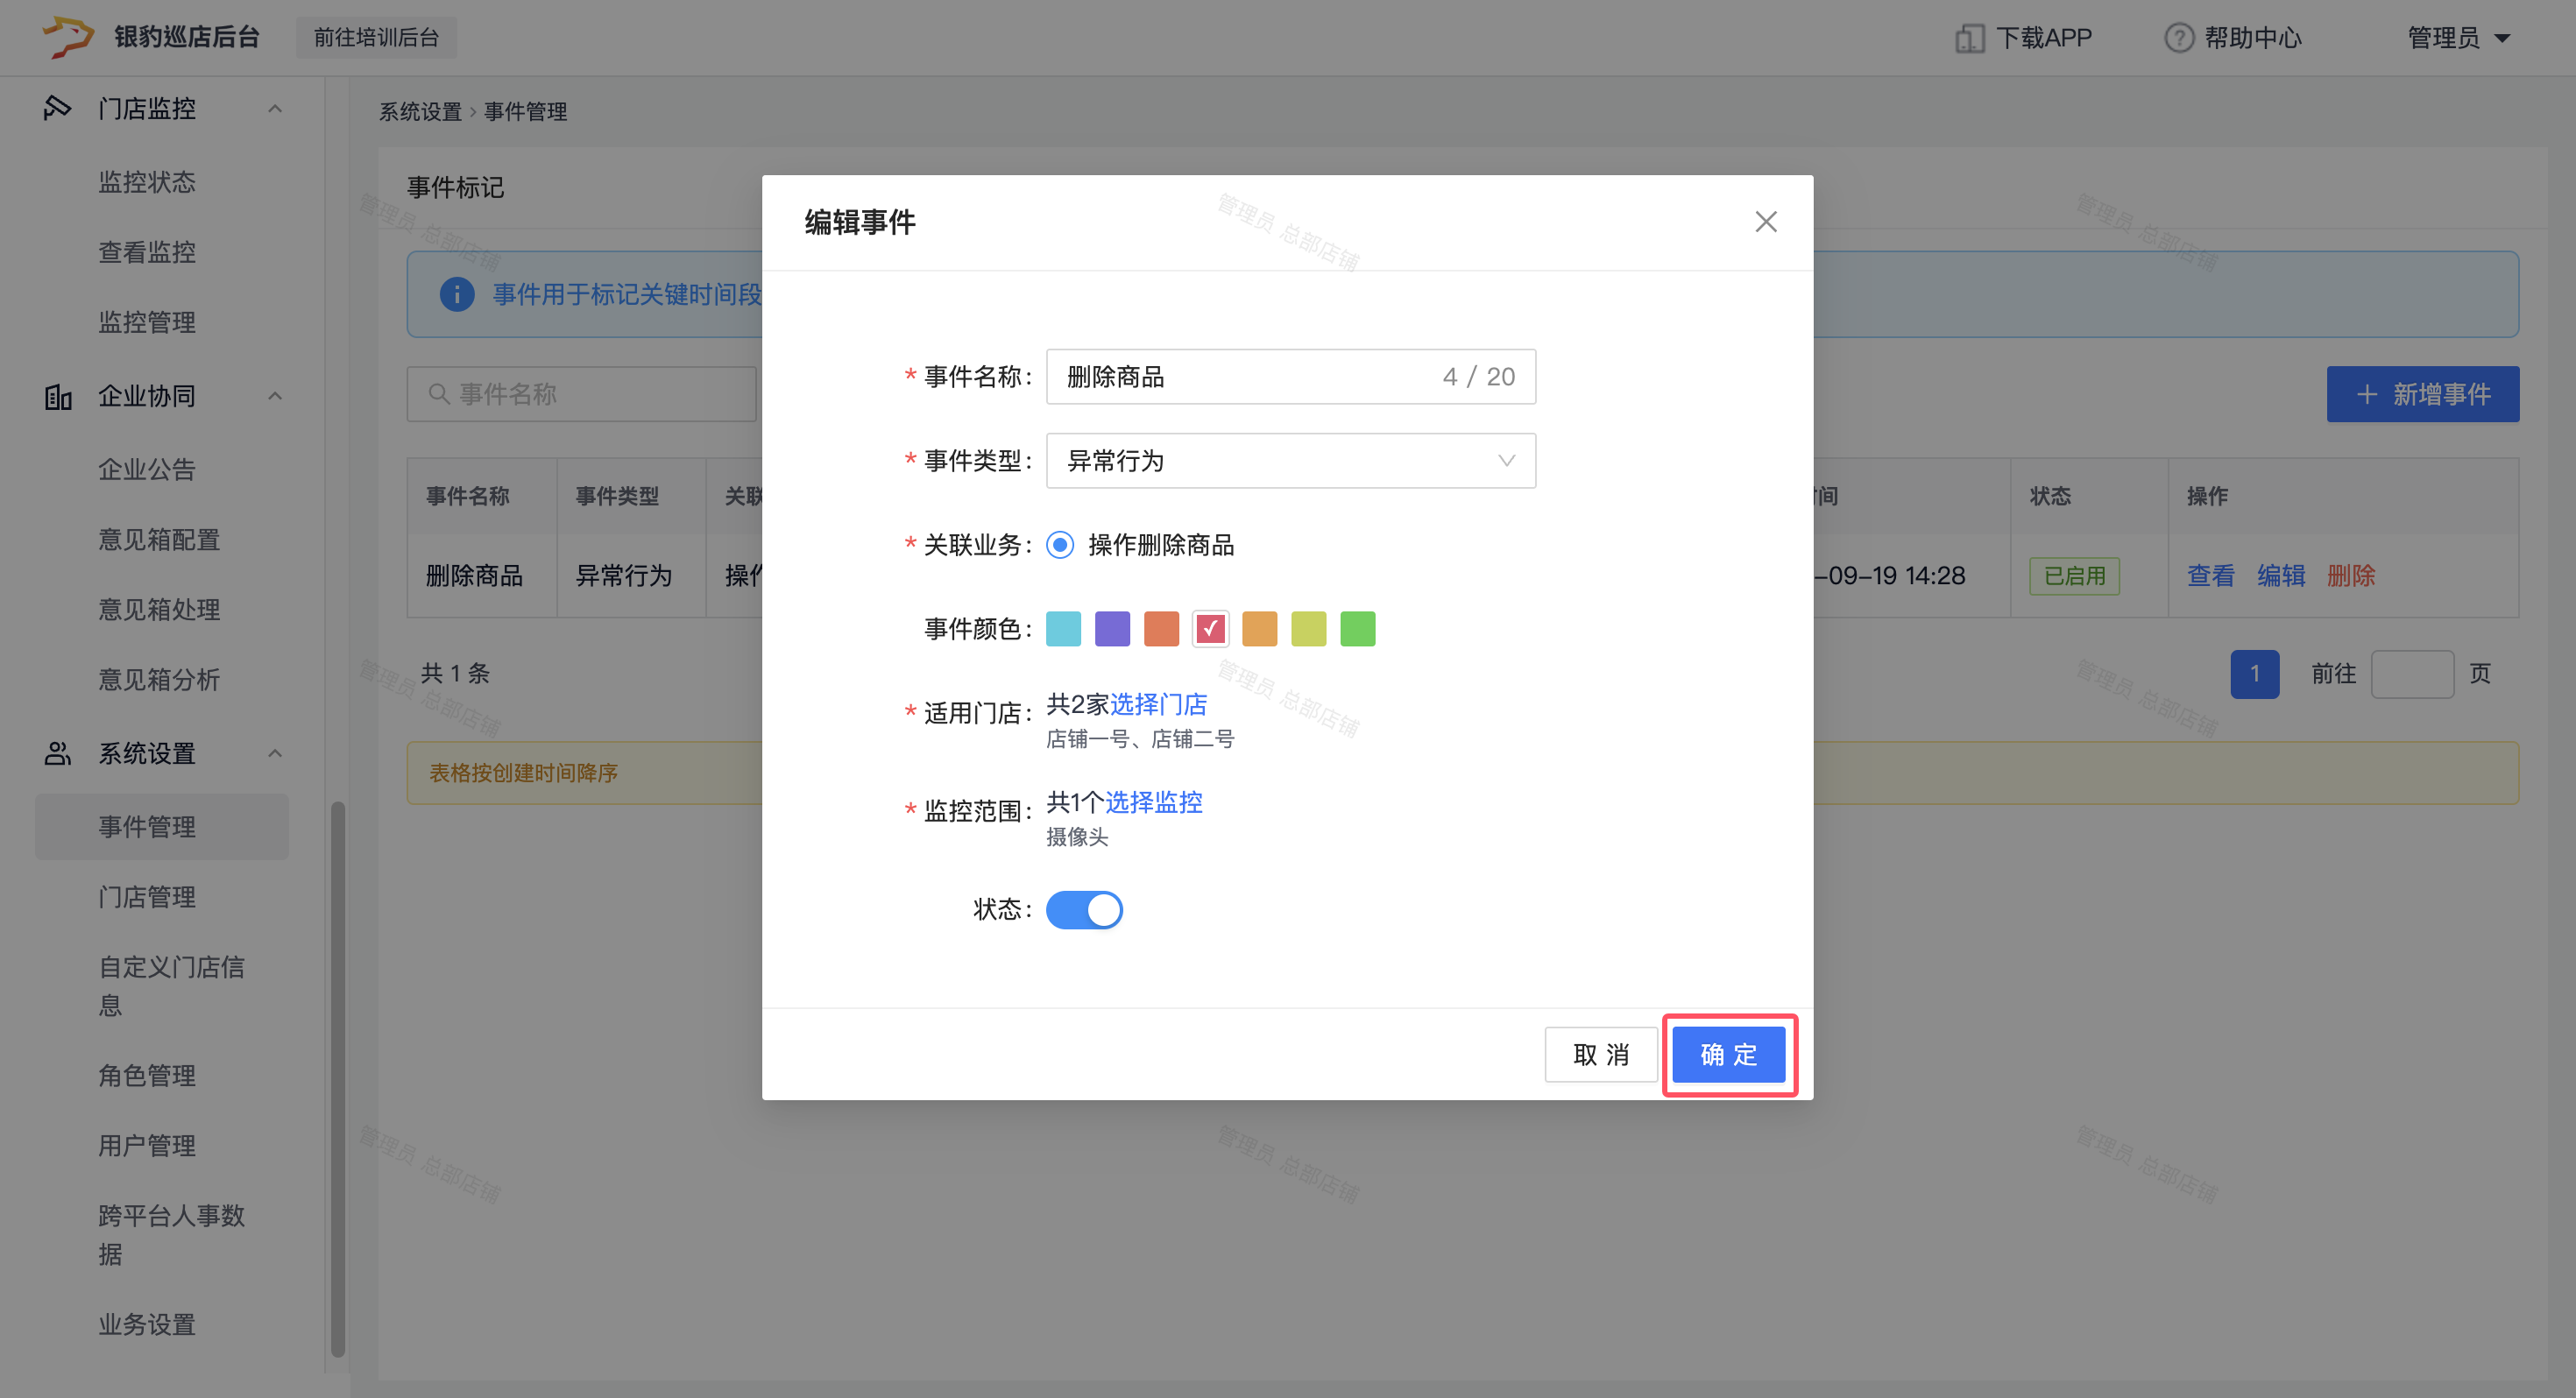The image size is (2576, 1398).
Task: Collapse the 门店监控 menu section
Action: [x=275, y=108]
